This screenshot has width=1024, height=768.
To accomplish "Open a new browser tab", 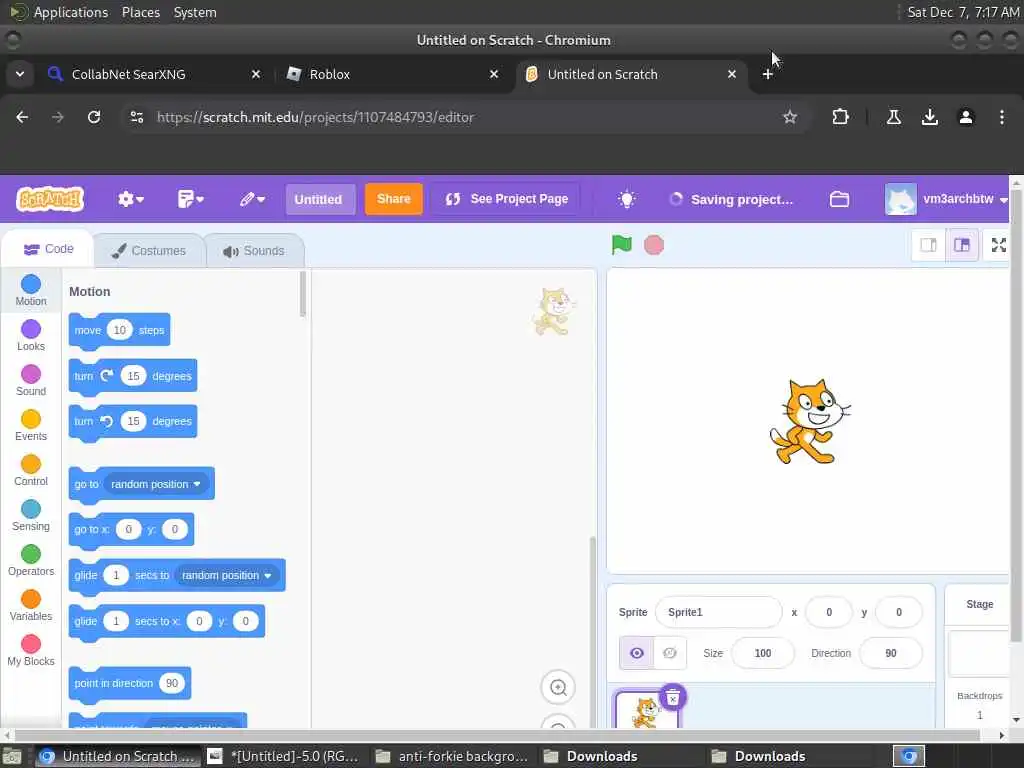I will coord(767,74).
